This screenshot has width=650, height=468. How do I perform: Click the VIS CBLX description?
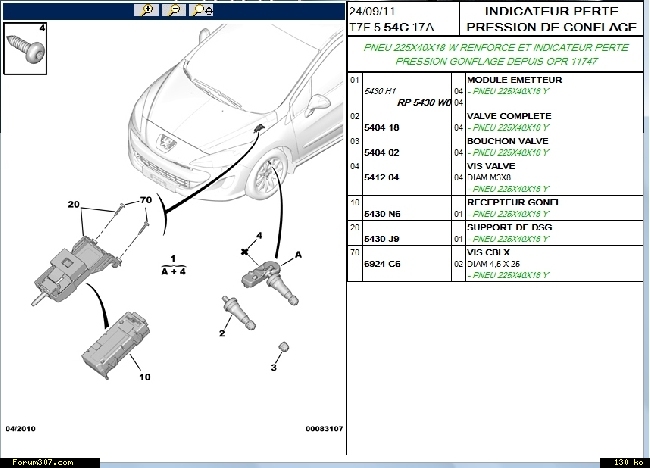488,252
